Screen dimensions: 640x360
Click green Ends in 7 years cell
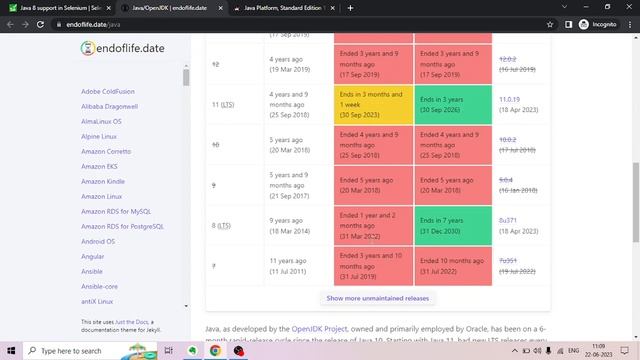pos(453,226)
